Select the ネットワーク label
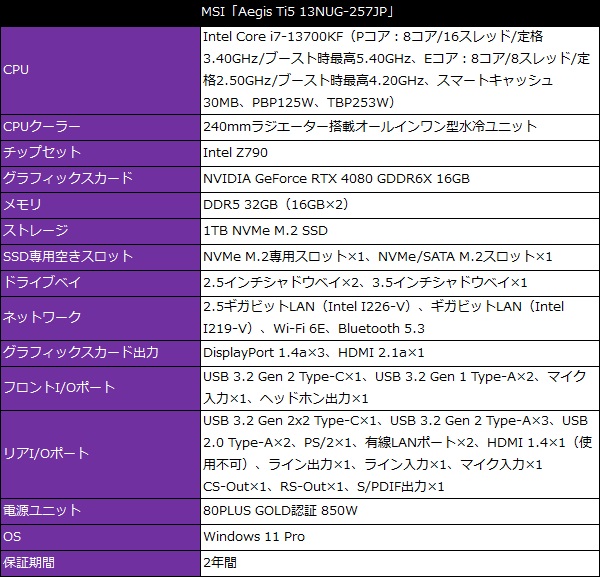 tap(42, 318)
